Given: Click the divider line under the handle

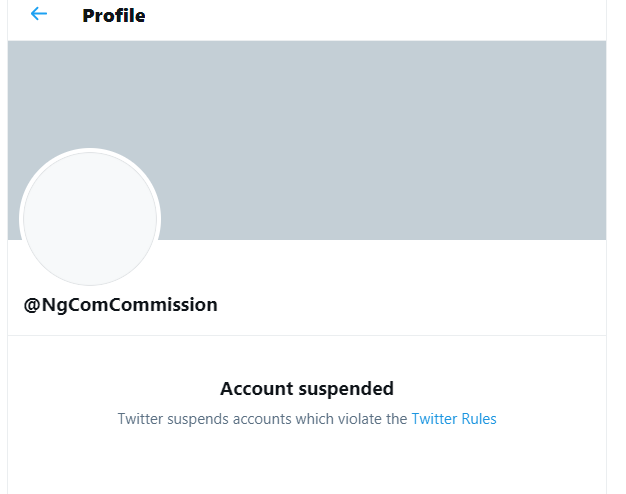Looking at the screenshot, I should point(306,335).
